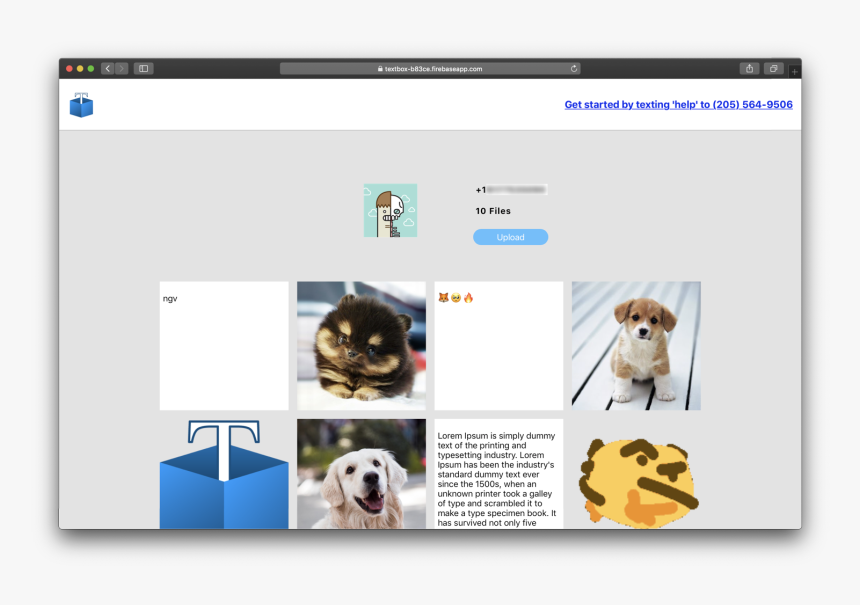Screen dimensions: 860x605
Task: Open the Safari share button
Action: tap(749, 69)
